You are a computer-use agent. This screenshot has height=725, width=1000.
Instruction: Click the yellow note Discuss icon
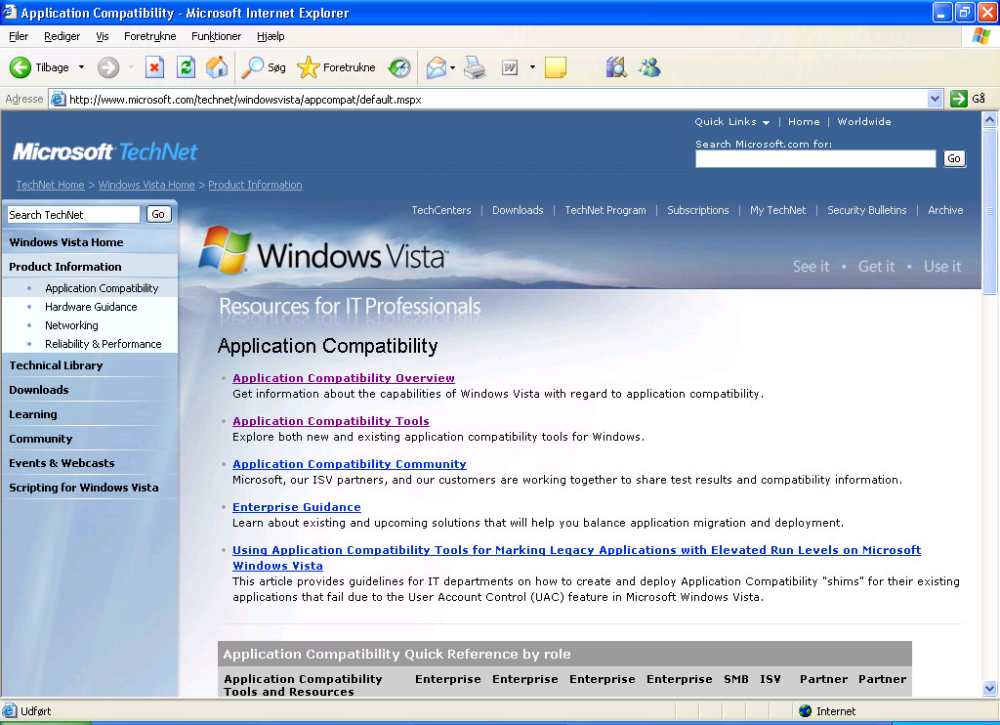555,67
